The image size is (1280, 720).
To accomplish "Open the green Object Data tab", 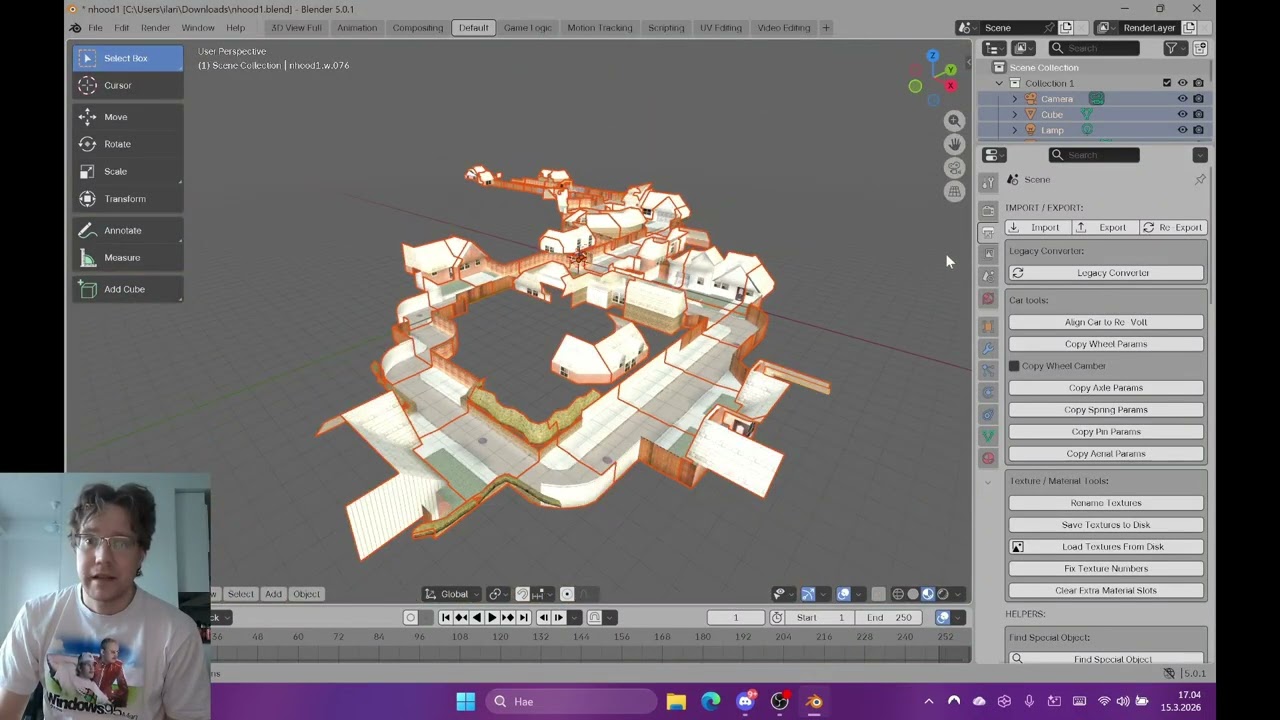I will [x=988, y=436].
